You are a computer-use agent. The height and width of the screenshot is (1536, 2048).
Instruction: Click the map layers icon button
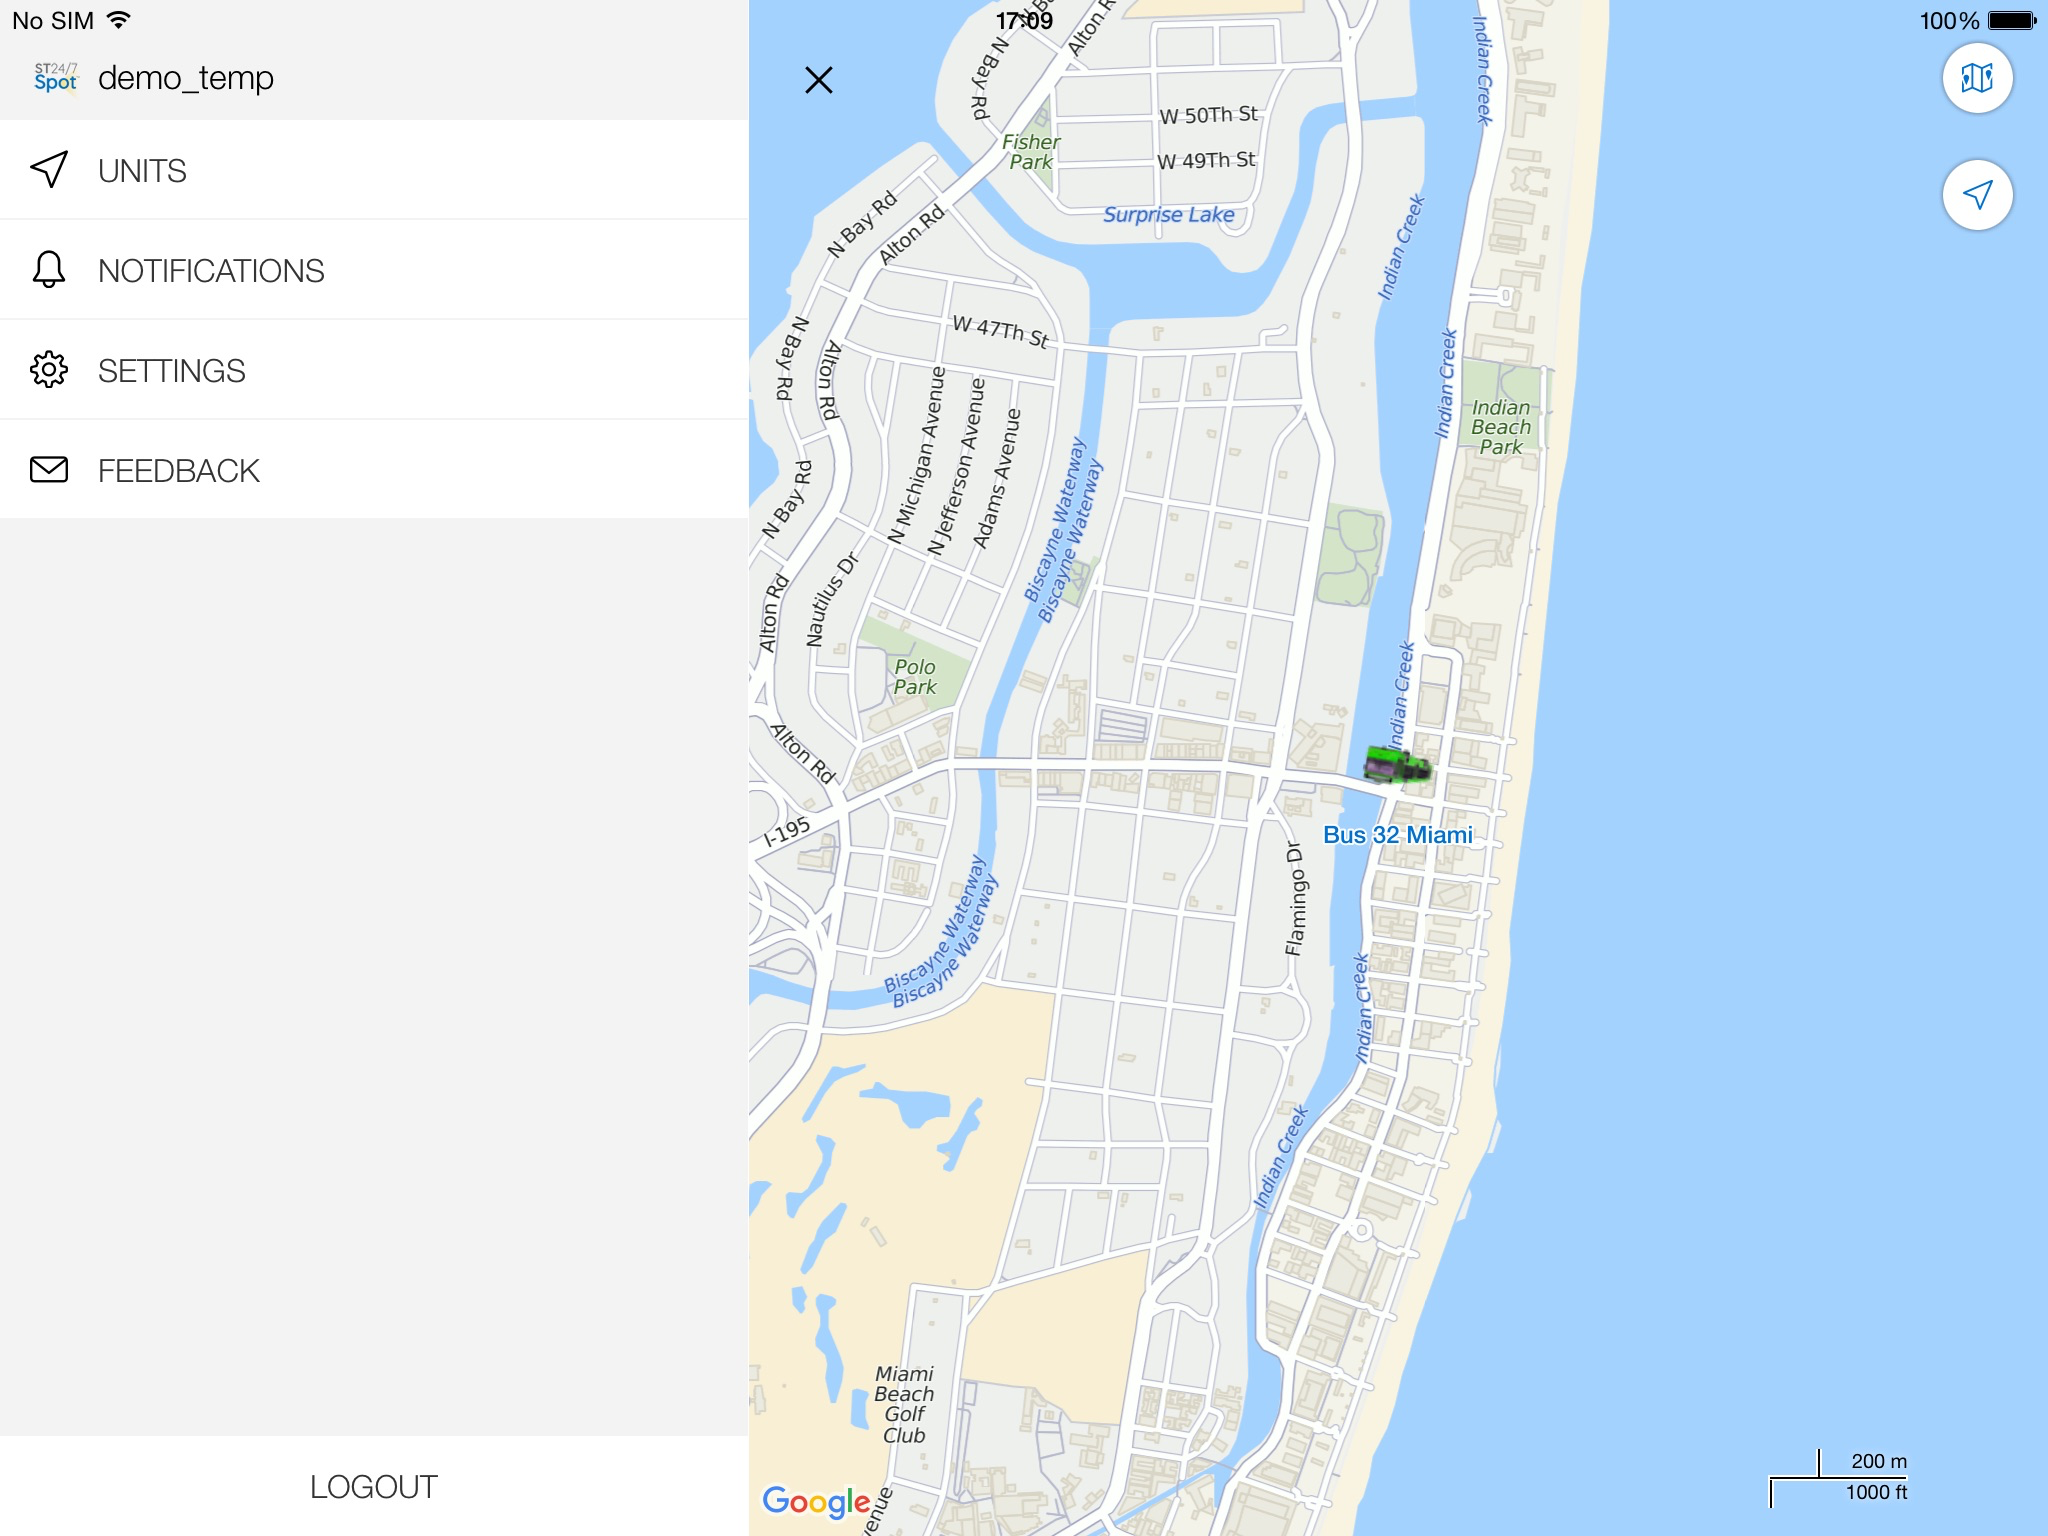click(1977, 78)
